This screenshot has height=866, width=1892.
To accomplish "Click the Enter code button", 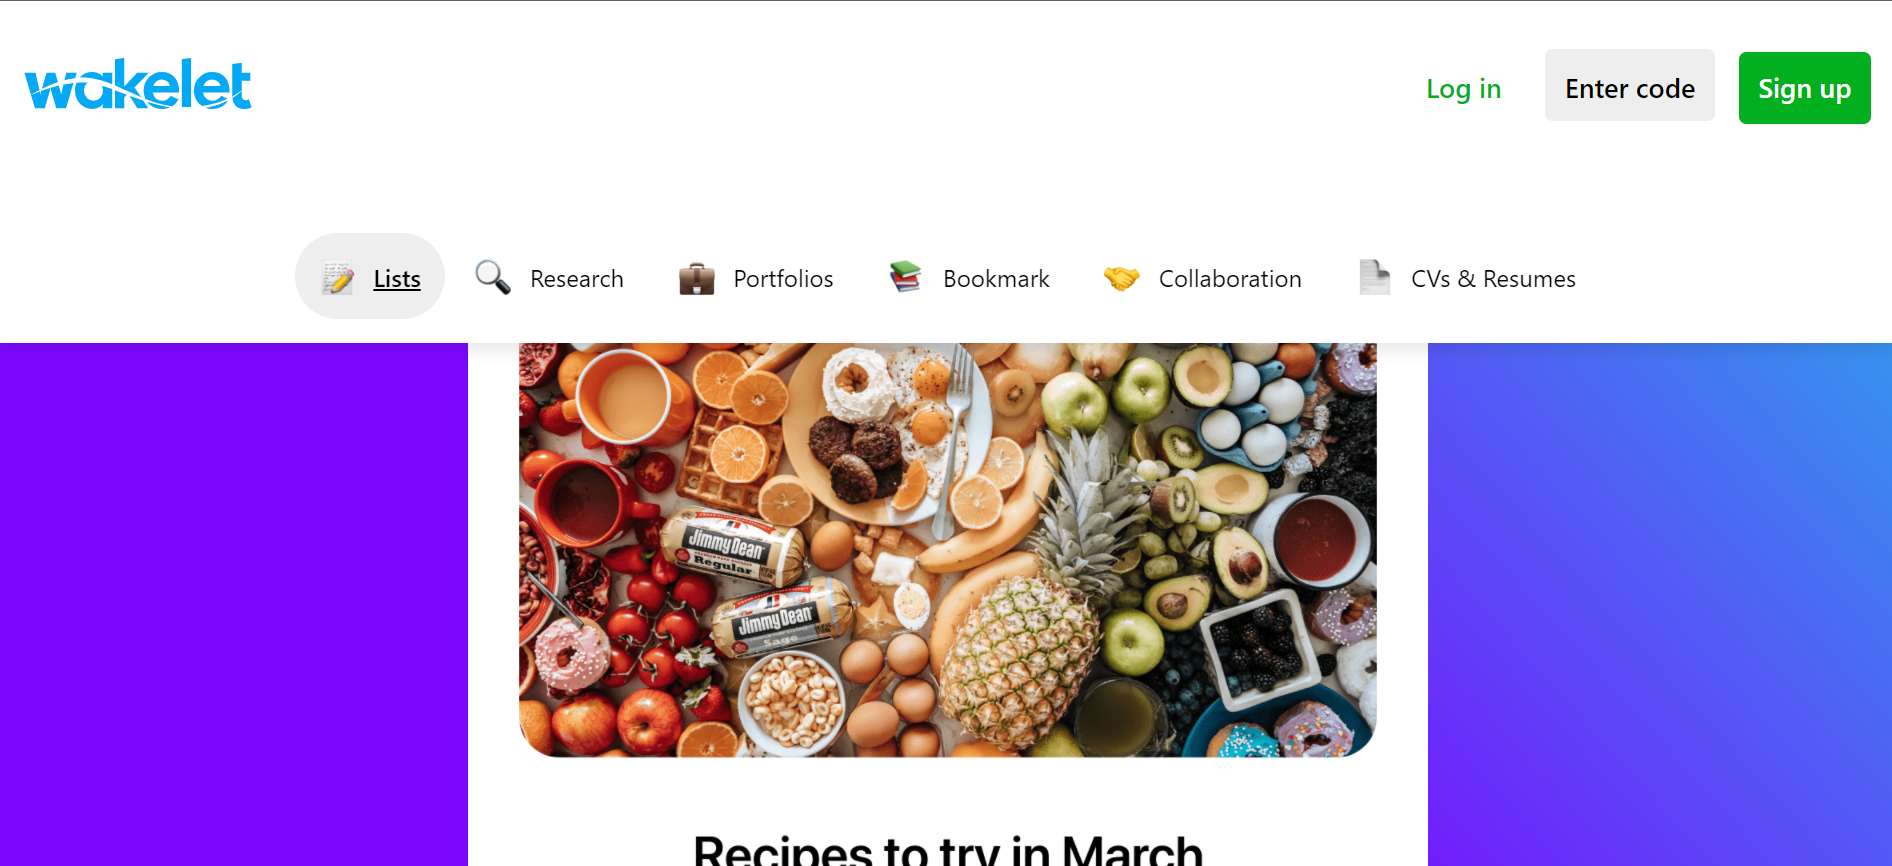I will tap(1630, 86).
